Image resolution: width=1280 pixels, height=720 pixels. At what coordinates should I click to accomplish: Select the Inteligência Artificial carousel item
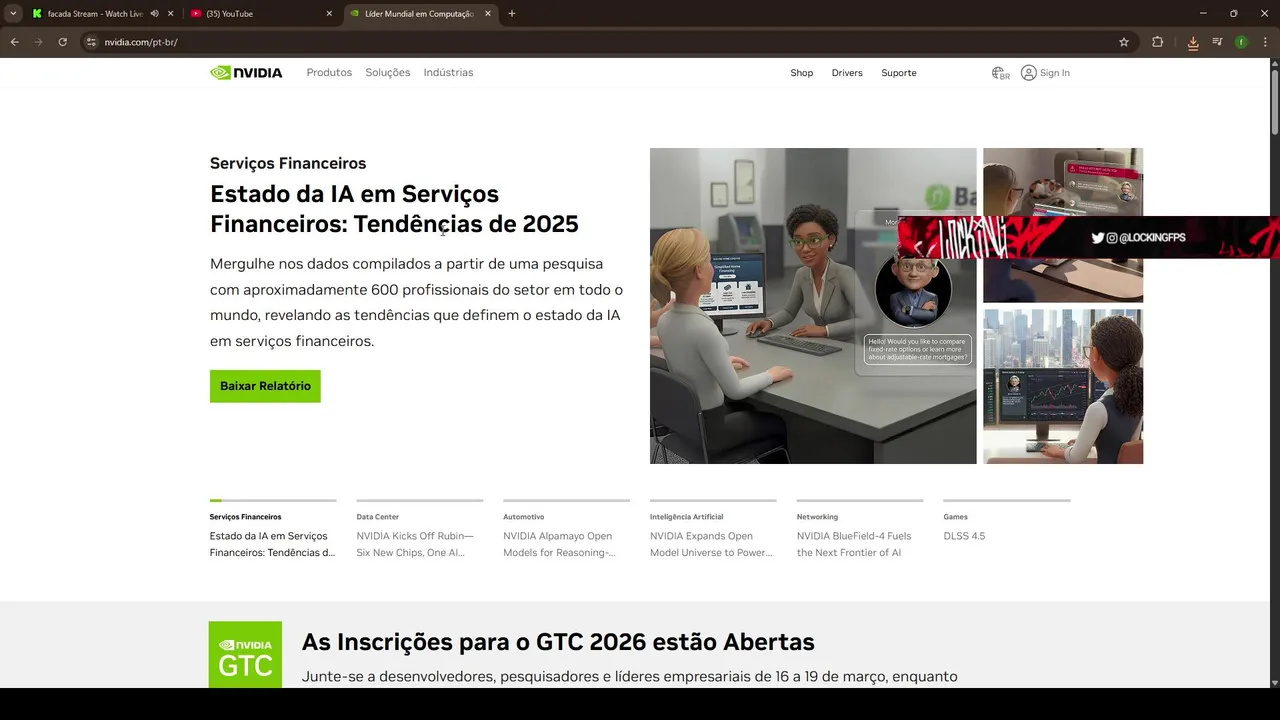(713, 530)
